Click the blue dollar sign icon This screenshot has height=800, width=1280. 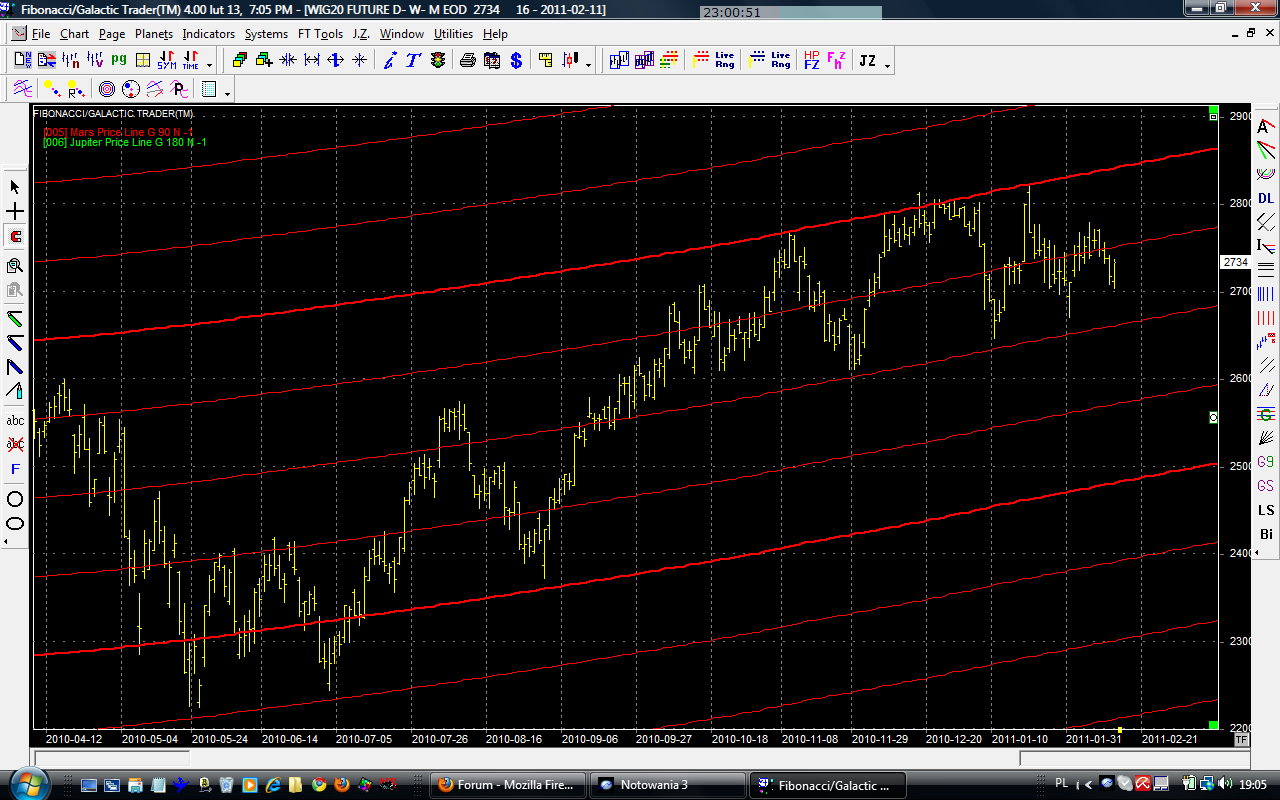pyautogui.click(x=516, y=60)
